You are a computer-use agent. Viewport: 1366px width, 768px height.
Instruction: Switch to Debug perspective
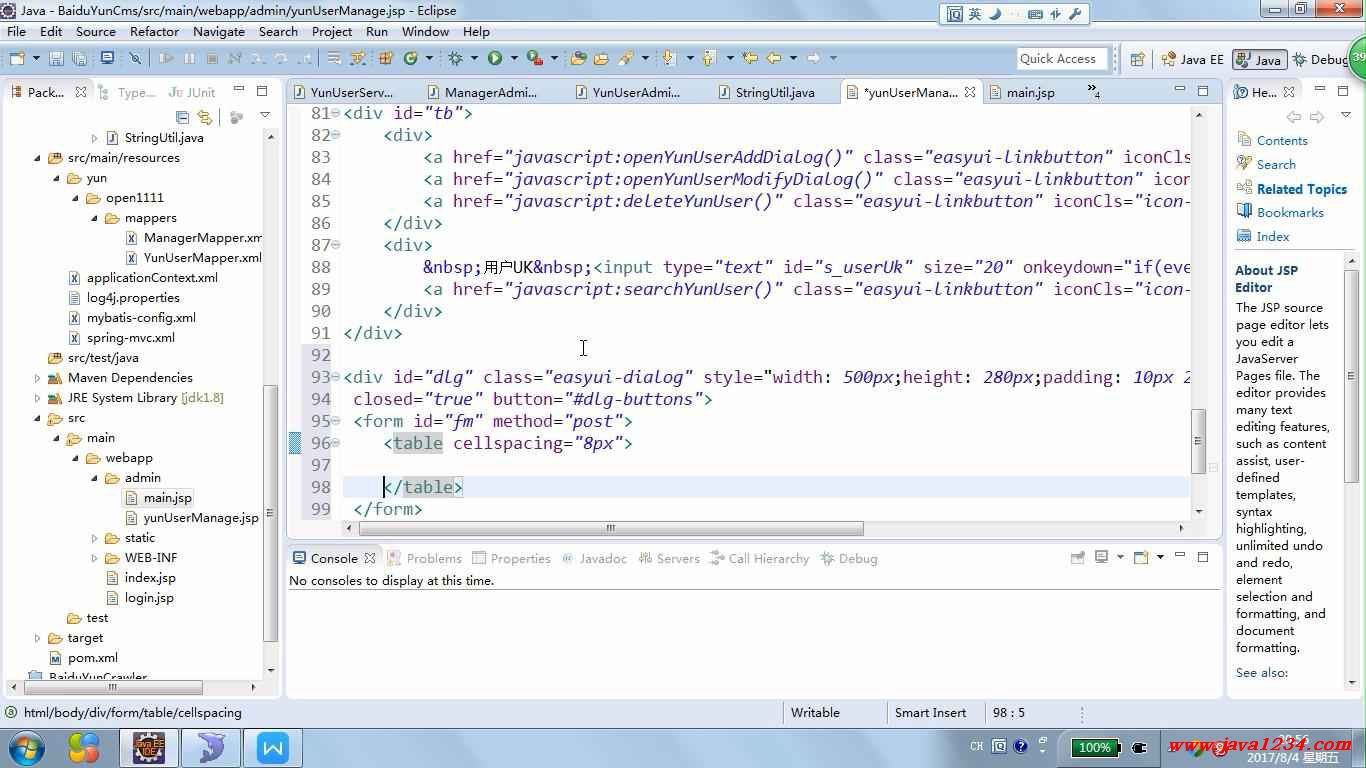pyautogui.click(x=1321, y=59)
